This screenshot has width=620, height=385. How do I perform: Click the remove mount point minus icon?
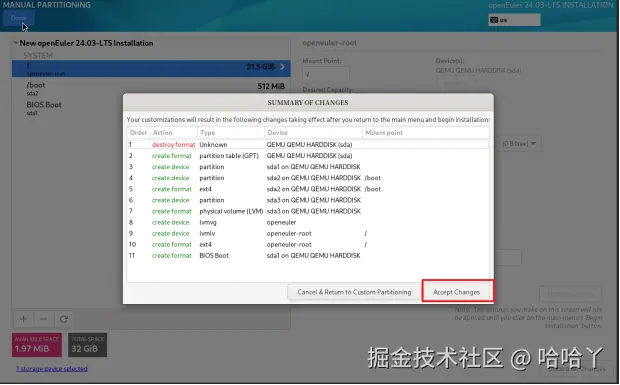coord(43,319)
